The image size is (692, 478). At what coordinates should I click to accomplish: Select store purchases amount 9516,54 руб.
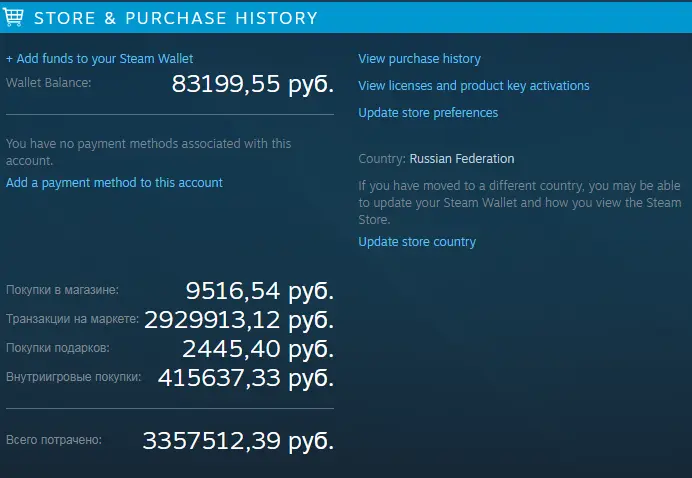pos(260,291)
